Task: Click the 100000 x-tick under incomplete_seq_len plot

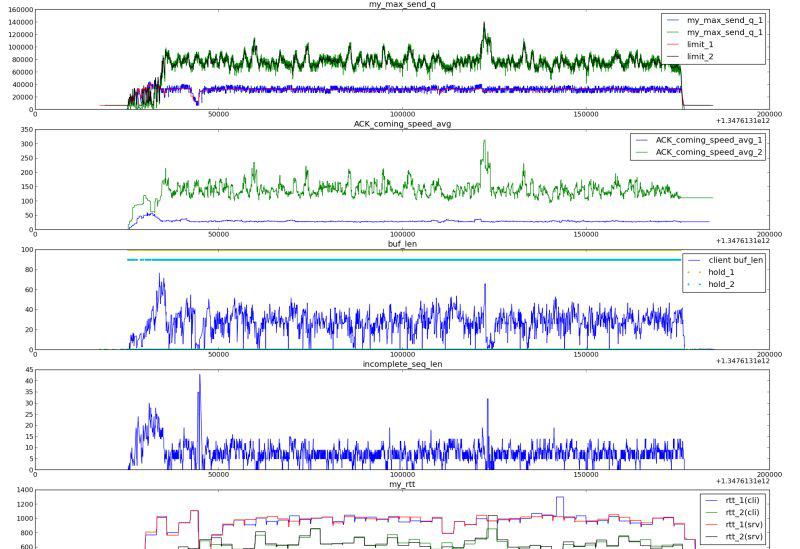Action: point(402,475)
